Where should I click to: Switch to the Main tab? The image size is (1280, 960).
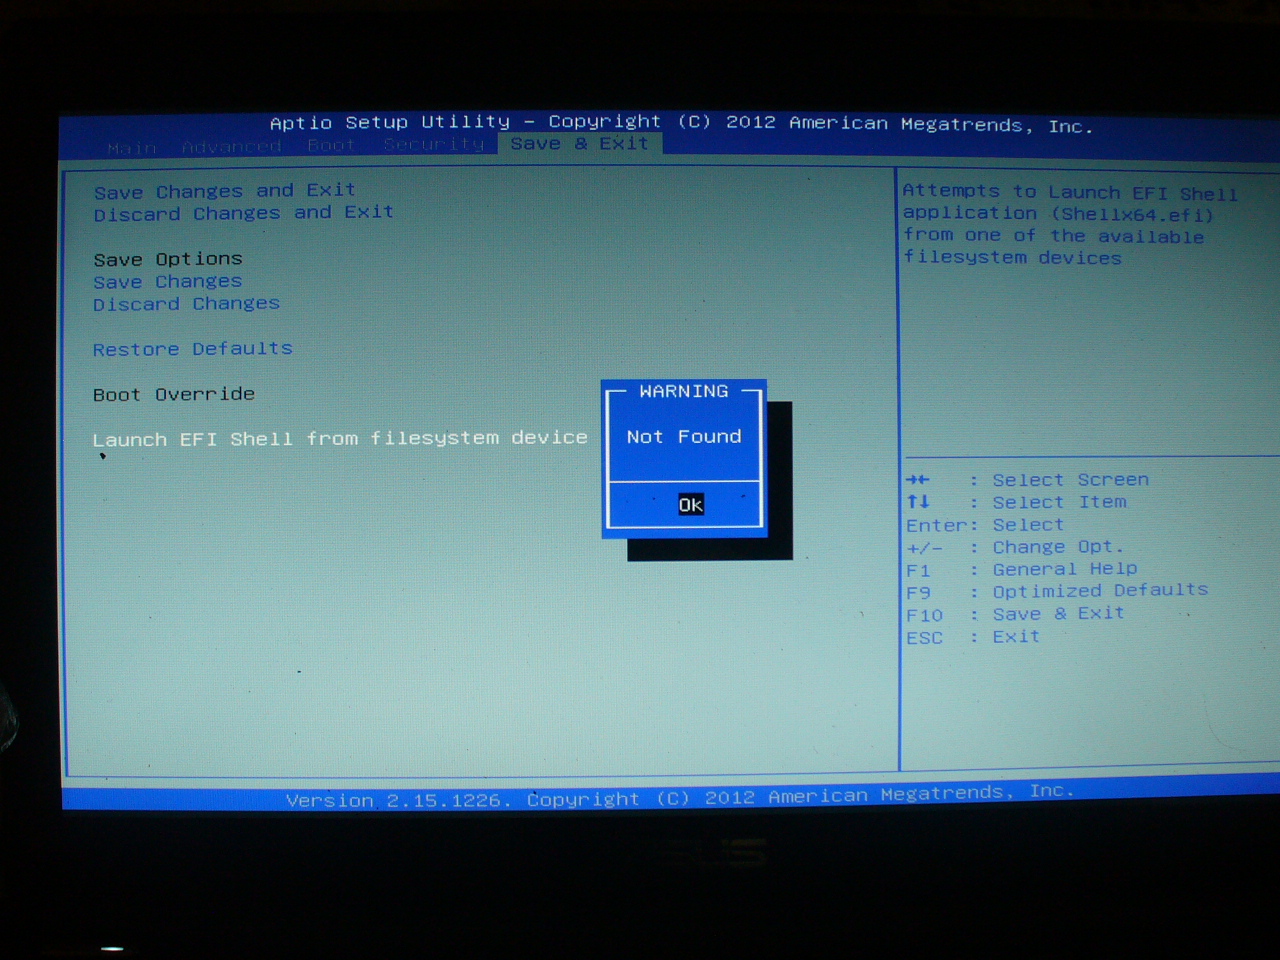(x=132, y=148)
